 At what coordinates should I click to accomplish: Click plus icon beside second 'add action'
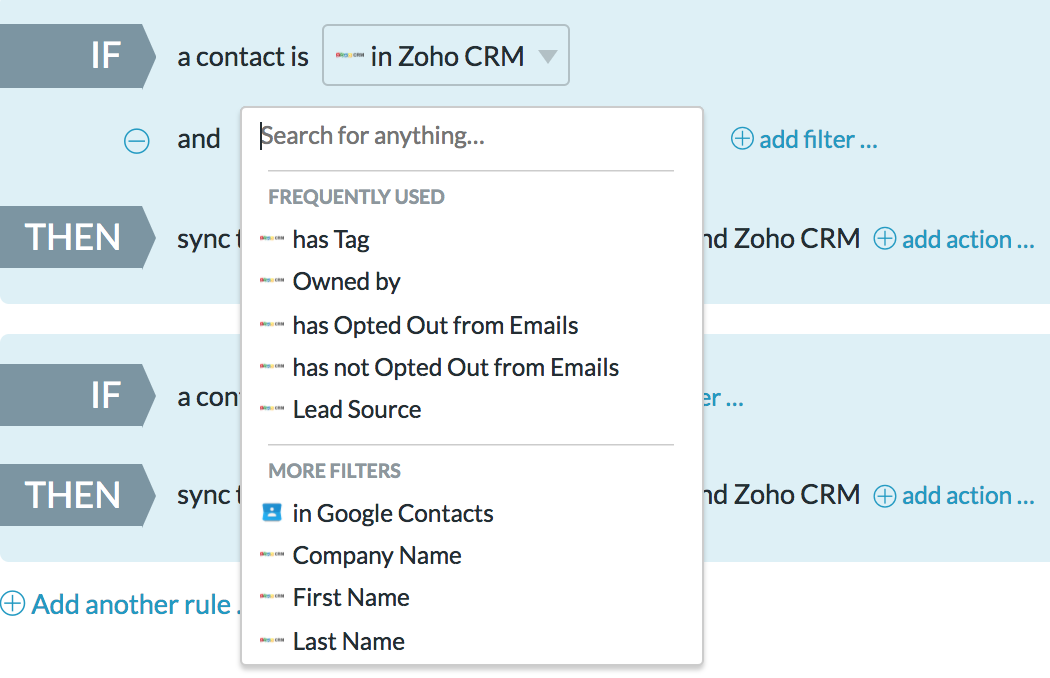(885, 496)
